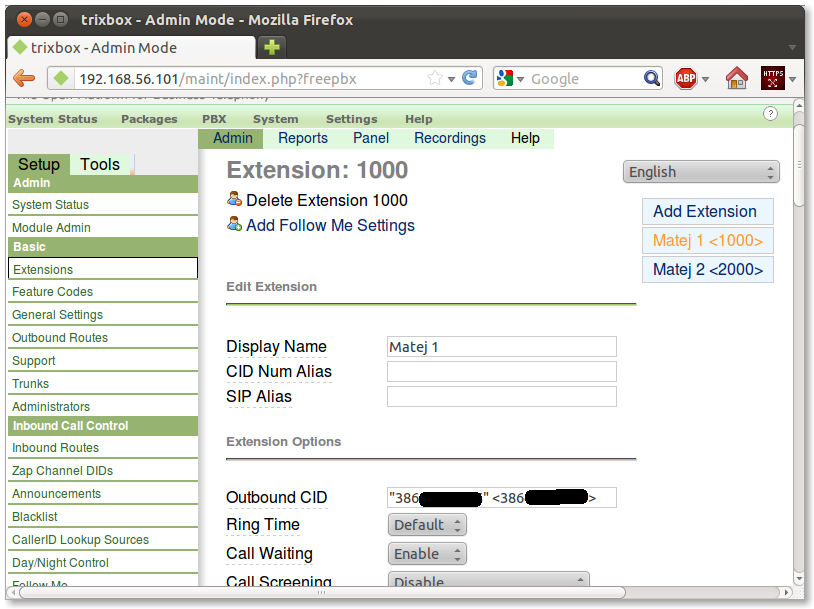
Task: Click the Adblock Plus ABP icon
Action: 686,78
